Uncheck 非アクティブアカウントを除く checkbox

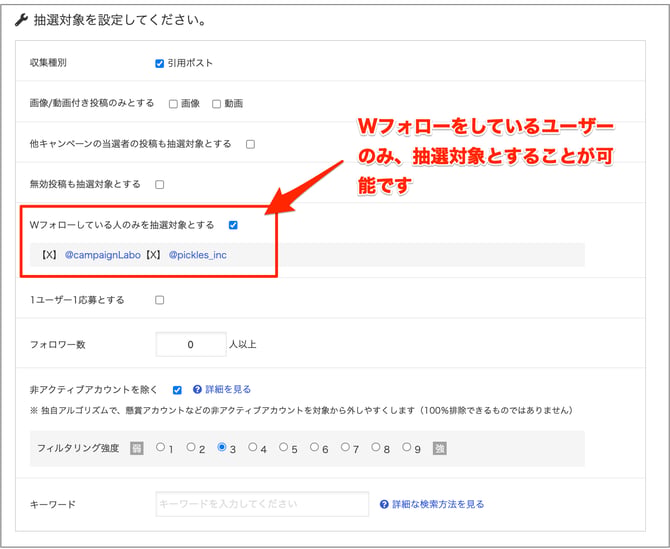click(x=177, y=390)
